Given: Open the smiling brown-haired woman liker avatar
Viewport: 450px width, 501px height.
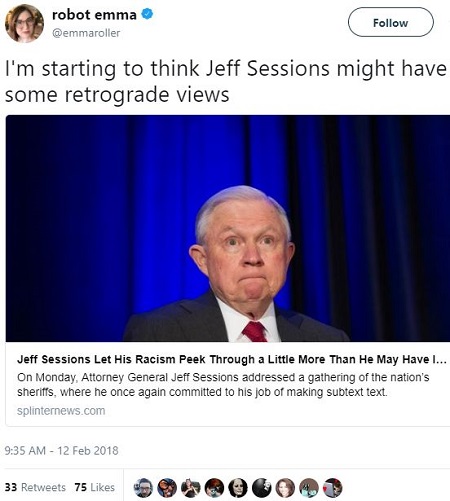Looking at the screenshot, I should pyautogui.click(x=285, y=488).
